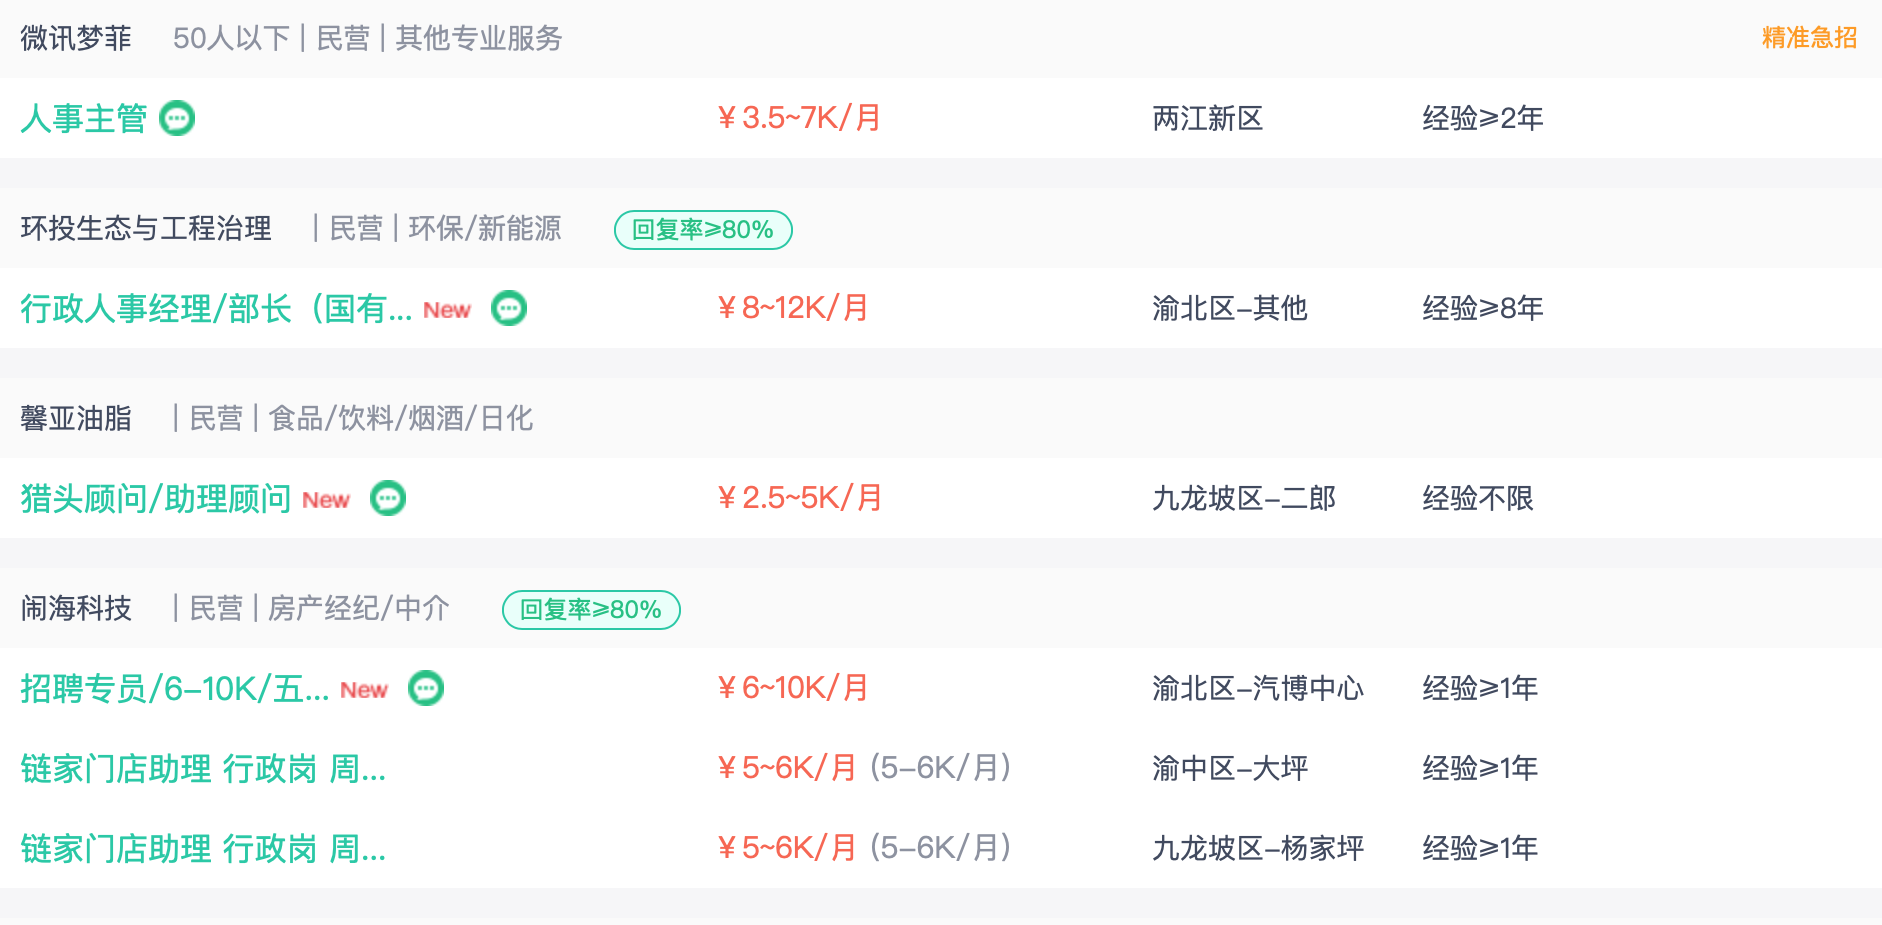Visit company page for 微讯梦菲
Image resolution: width=1882 pixels, height=925 pixels.
click(76, 38)
